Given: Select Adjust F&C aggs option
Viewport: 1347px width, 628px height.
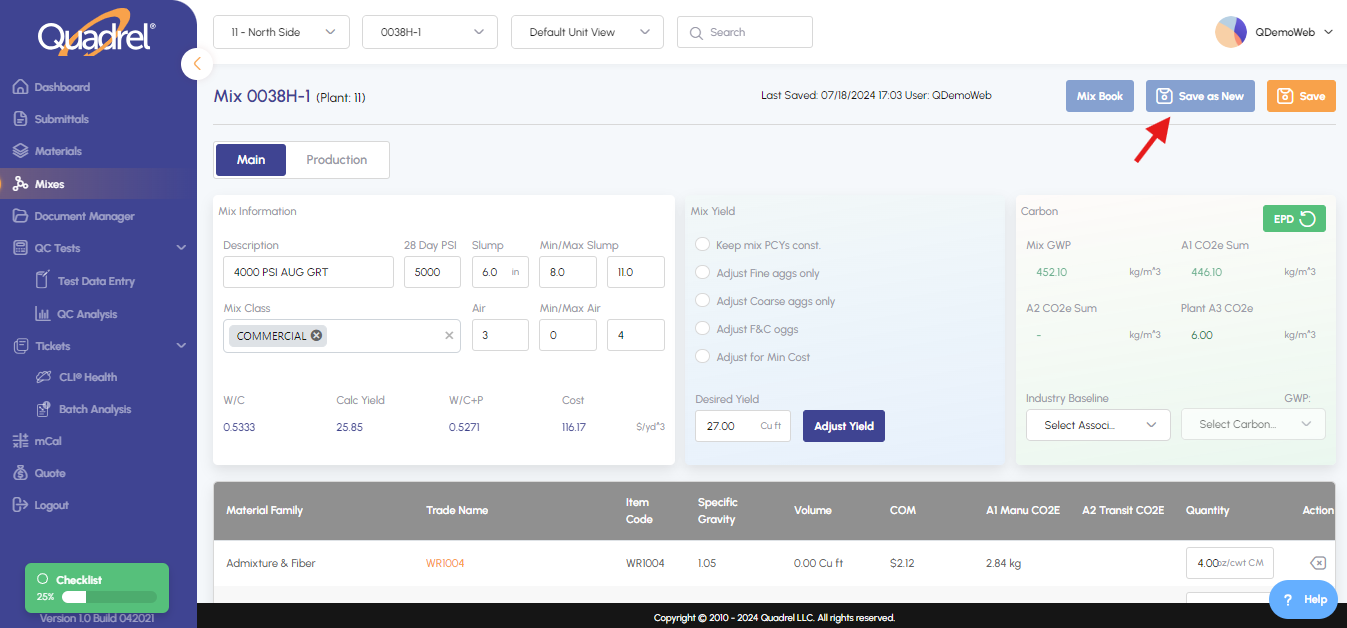Looking at the screenshot, I should coord(703,329).
